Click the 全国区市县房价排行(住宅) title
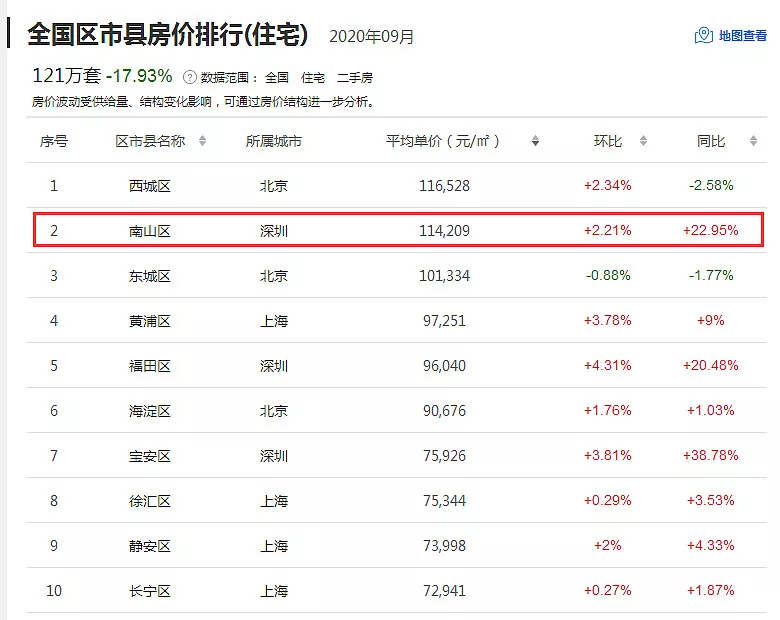 pos(168,34)
